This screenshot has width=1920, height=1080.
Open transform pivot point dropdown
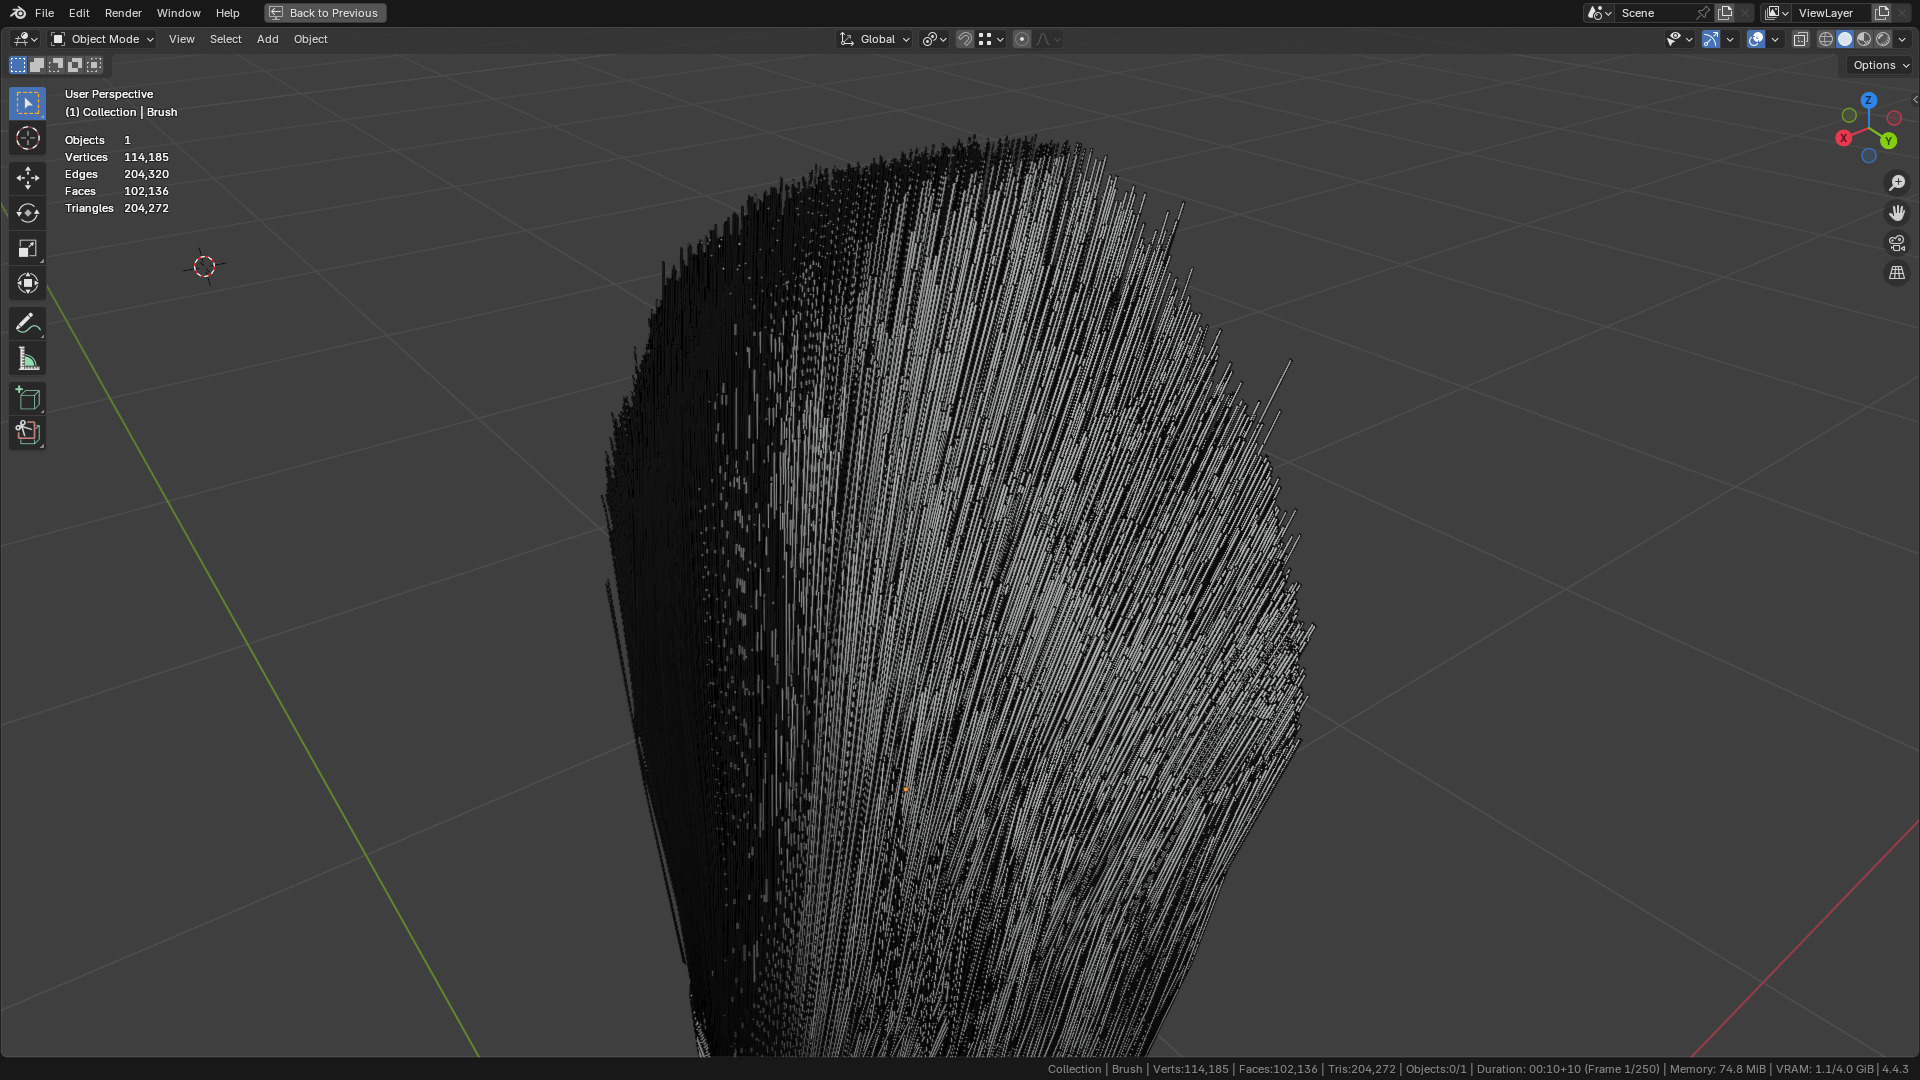click(x=934, y=39)
